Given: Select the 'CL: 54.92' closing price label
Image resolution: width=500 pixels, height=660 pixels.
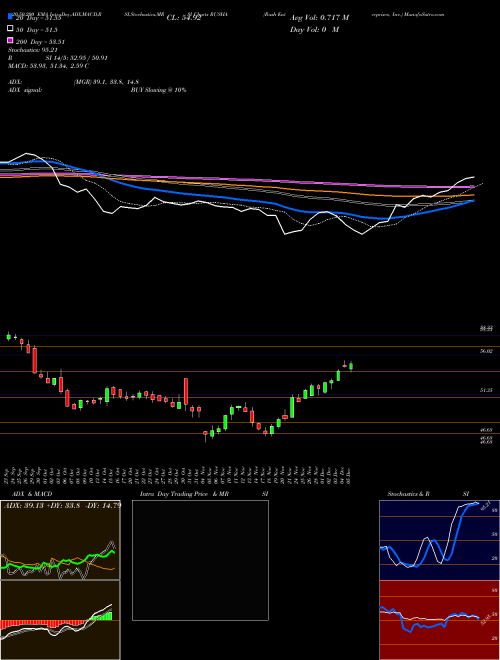Looking at the screenshot, I should [x=184, y=18].
